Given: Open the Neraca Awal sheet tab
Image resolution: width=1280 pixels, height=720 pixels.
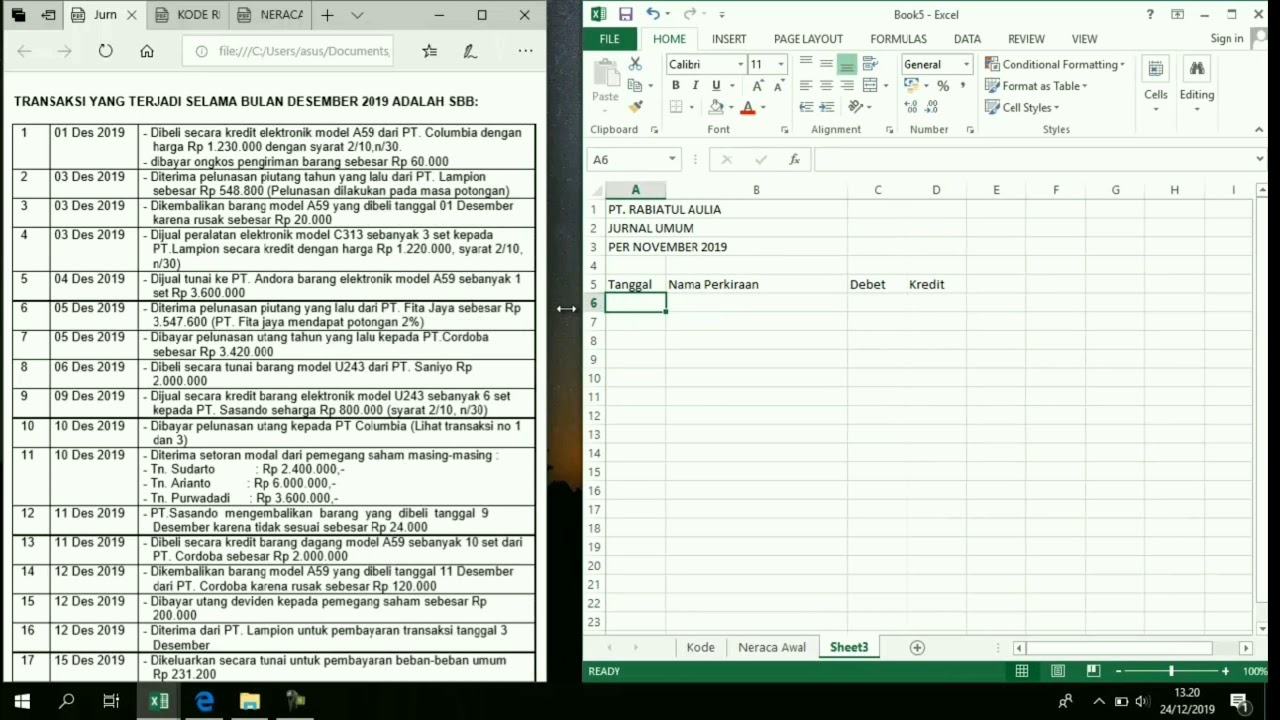Looking at the screenshot, I should pos(771,647).
